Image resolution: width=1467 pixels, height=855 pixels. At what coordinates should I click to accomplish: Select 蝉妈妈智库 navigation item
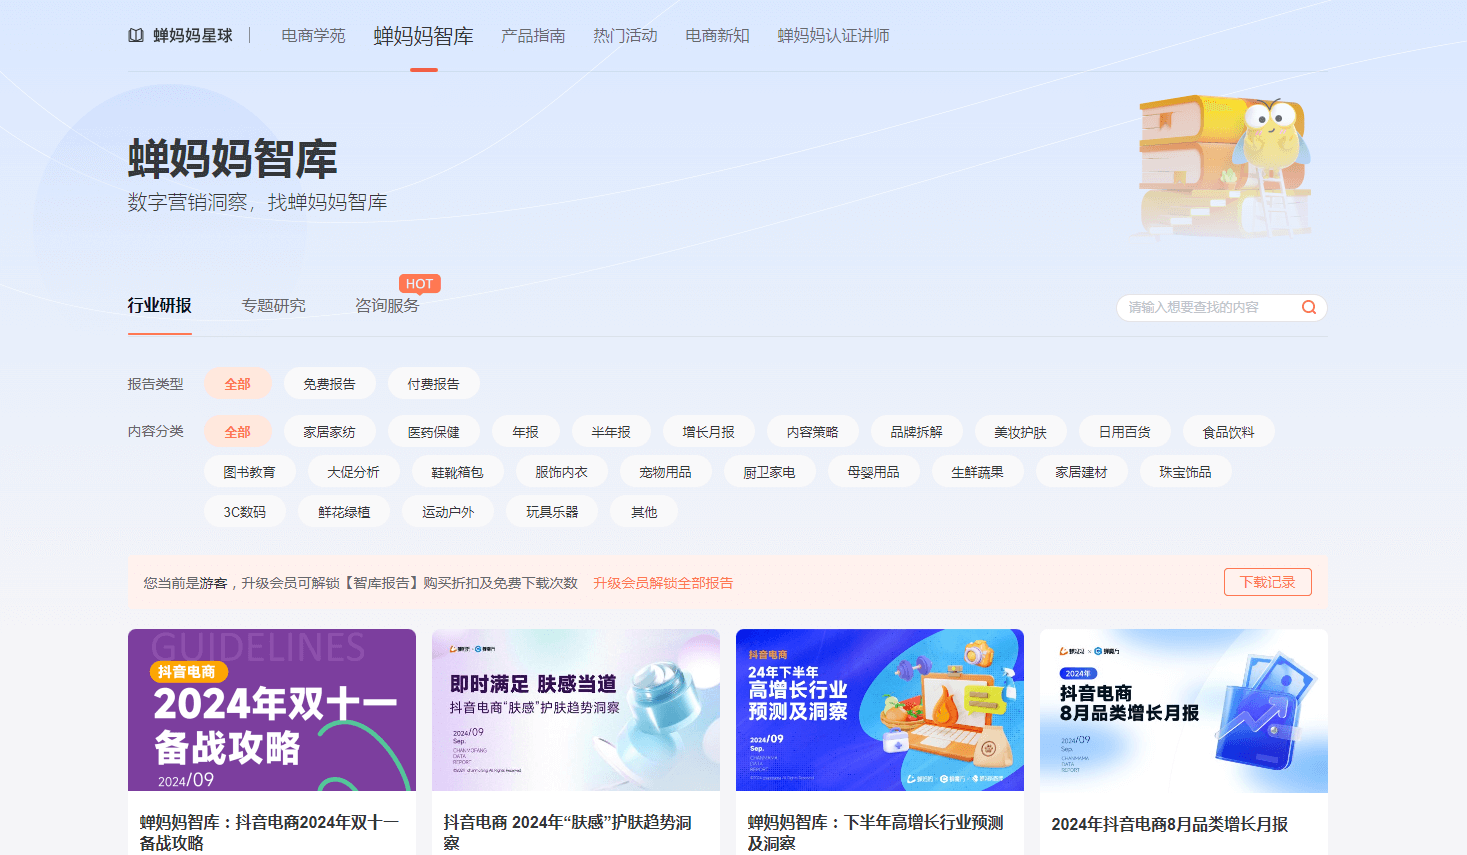424,36
